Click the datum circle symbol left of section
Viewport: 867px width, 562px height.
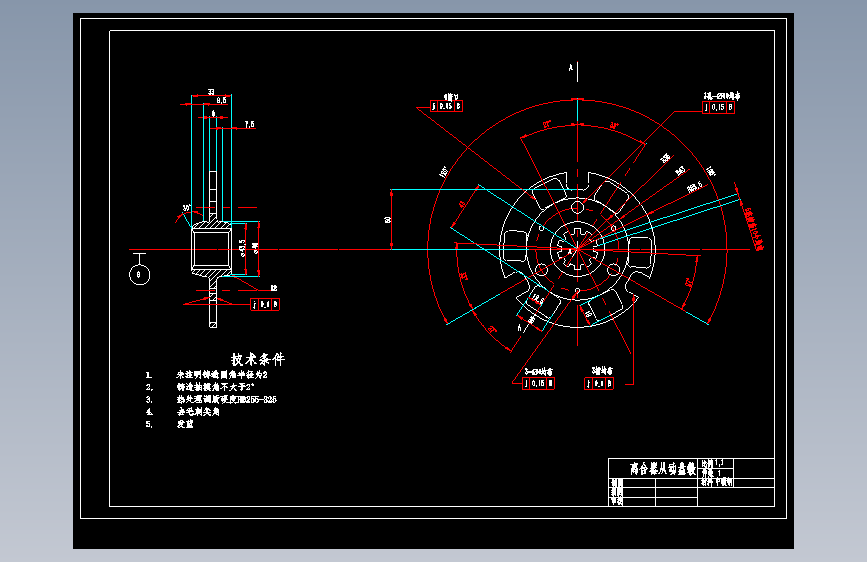[139, 274]
